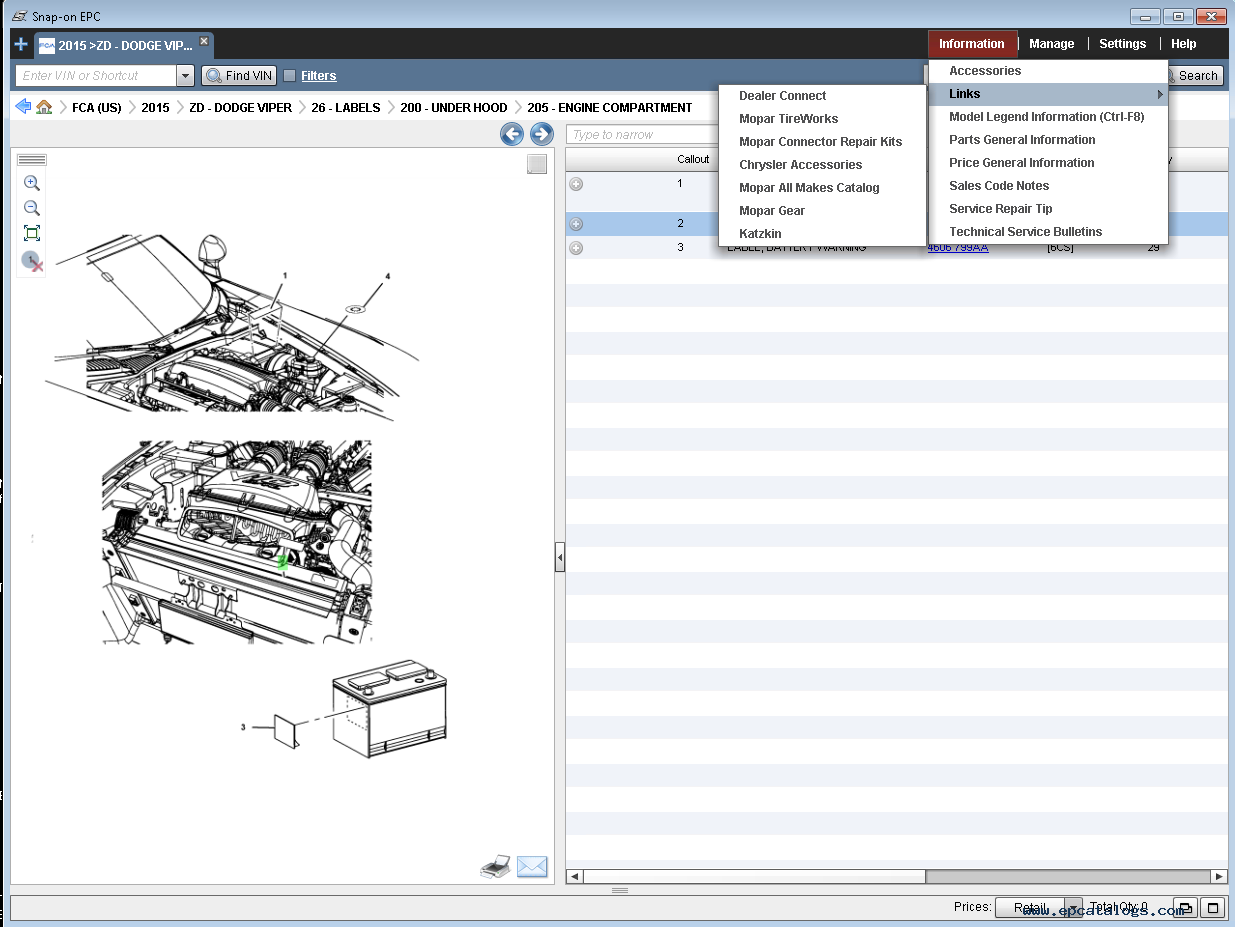The height and width of the screenshot is (927, 1235).
Task: Open the Filters link
Action: tap(318, 76)
